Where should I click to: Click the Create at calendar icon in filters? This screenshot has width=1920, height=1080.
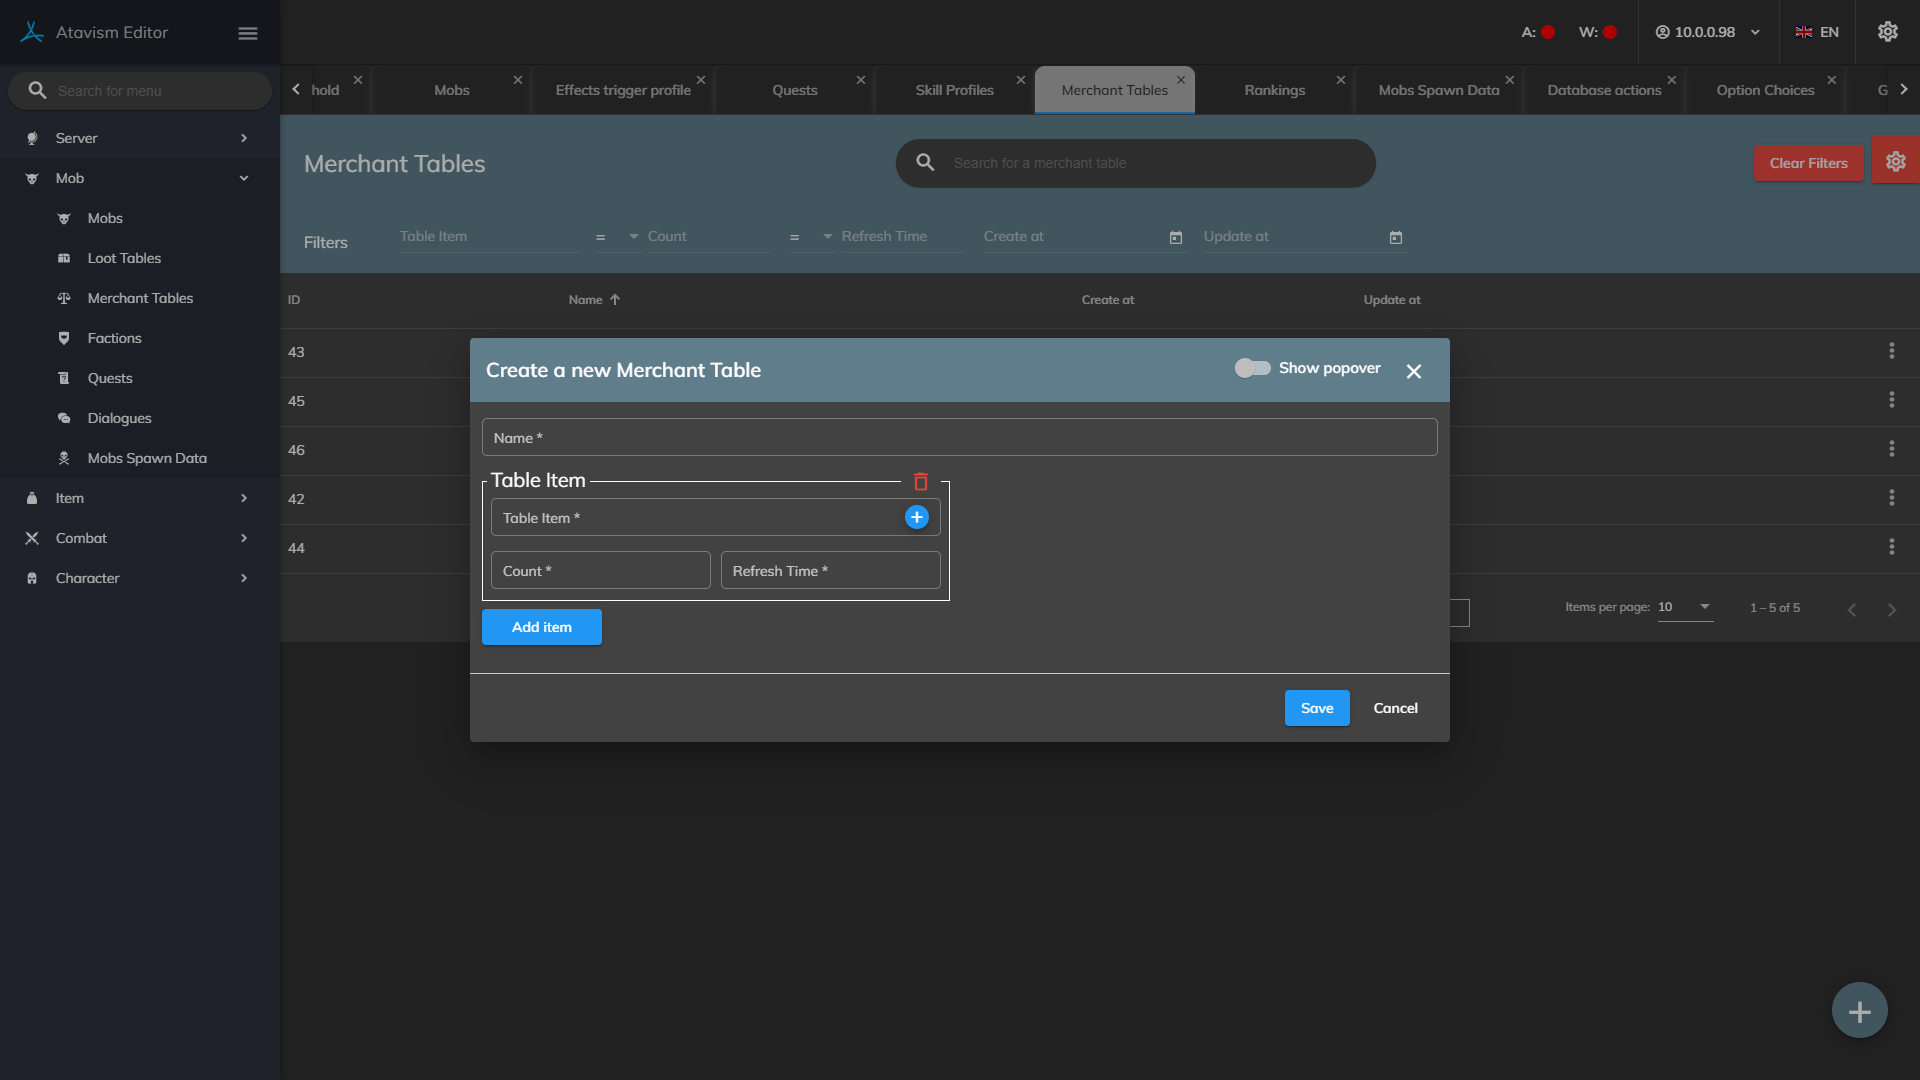[1176, 237]
